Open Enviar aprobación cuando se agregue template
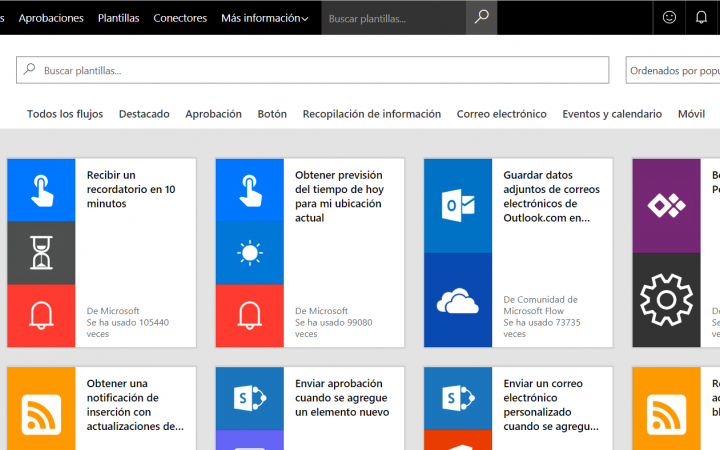The height and width of the screenshot is (450, 720). tap(342, 398)
